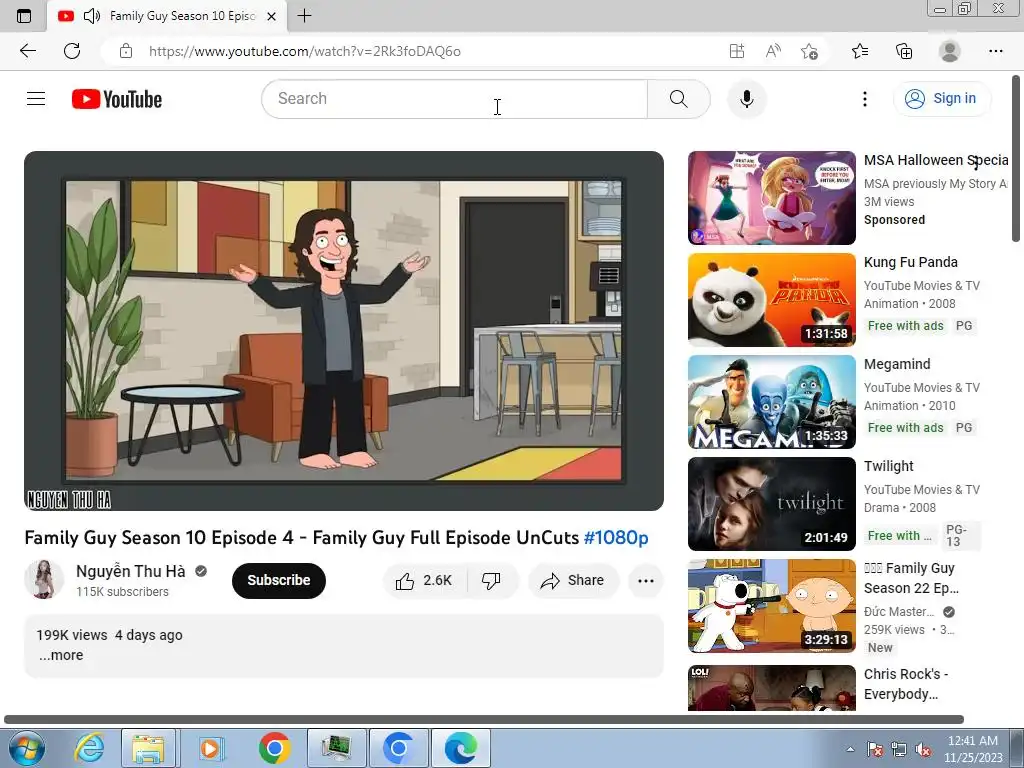Go back with browser back arrow
This screenshot has height=768, width=1024.
point(27,51)
